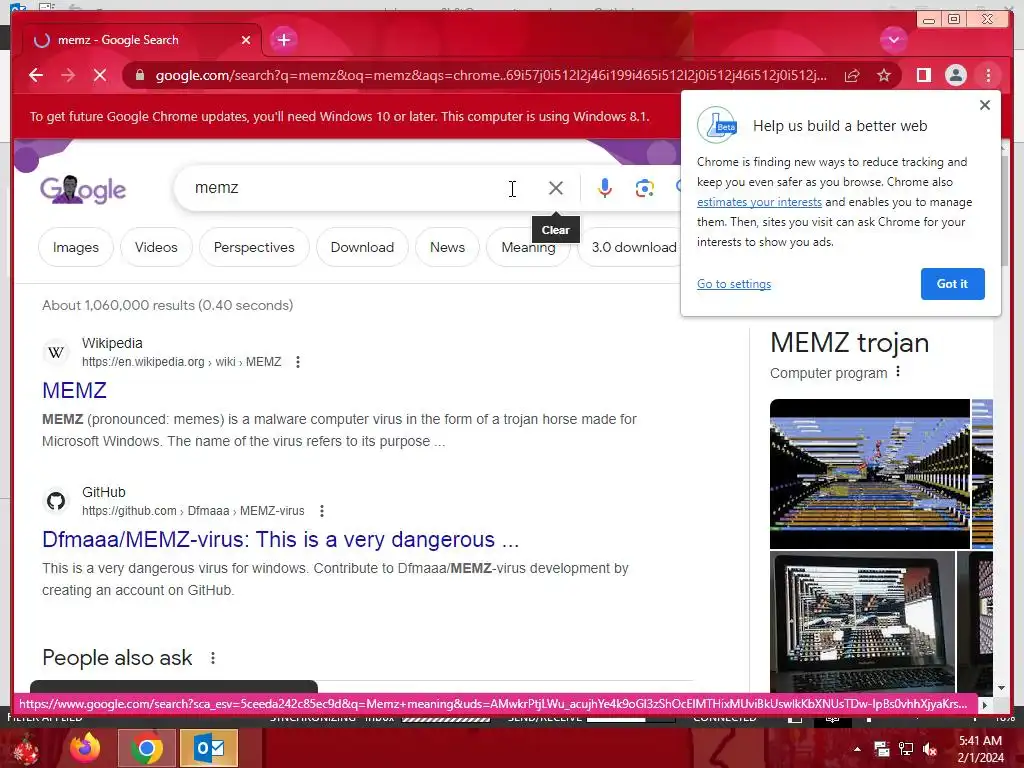Toggle the Chrome side panel

(x=923, y=75)
